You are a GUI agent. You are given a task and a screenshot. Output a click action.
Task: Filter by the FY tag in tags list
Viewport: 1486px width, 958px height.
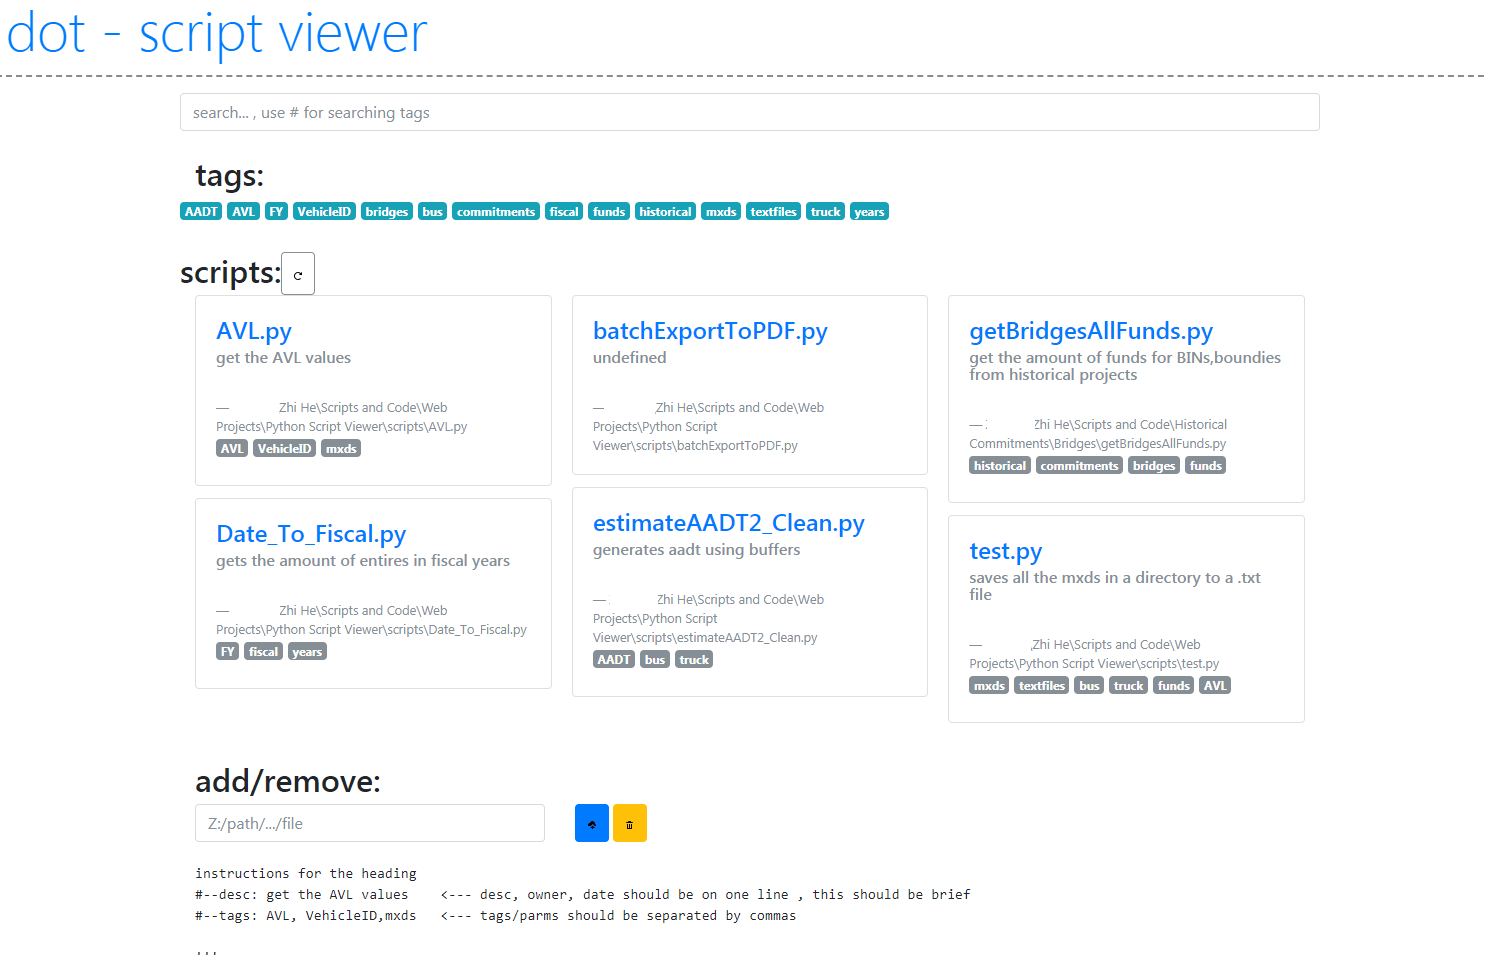[x=277, y=212]
